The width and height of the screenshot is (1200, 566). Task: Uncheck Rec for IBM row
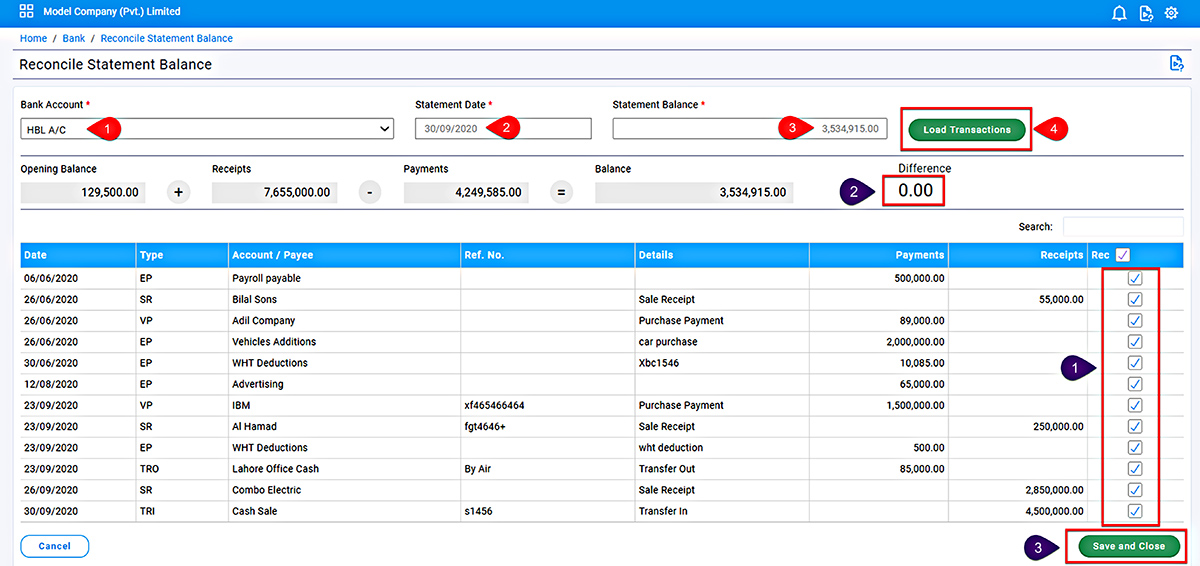1134,405
